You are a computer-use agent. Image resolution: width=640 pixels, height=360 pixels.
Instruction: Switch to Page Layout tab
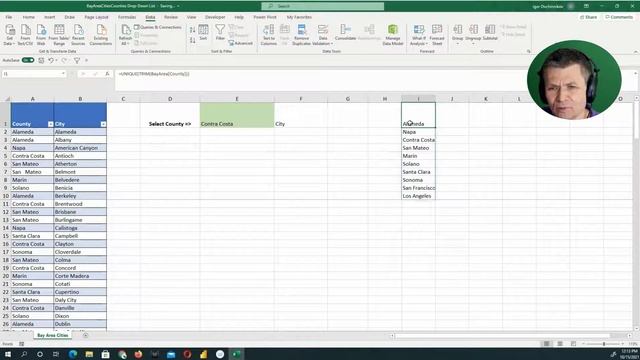pos(96,17)
